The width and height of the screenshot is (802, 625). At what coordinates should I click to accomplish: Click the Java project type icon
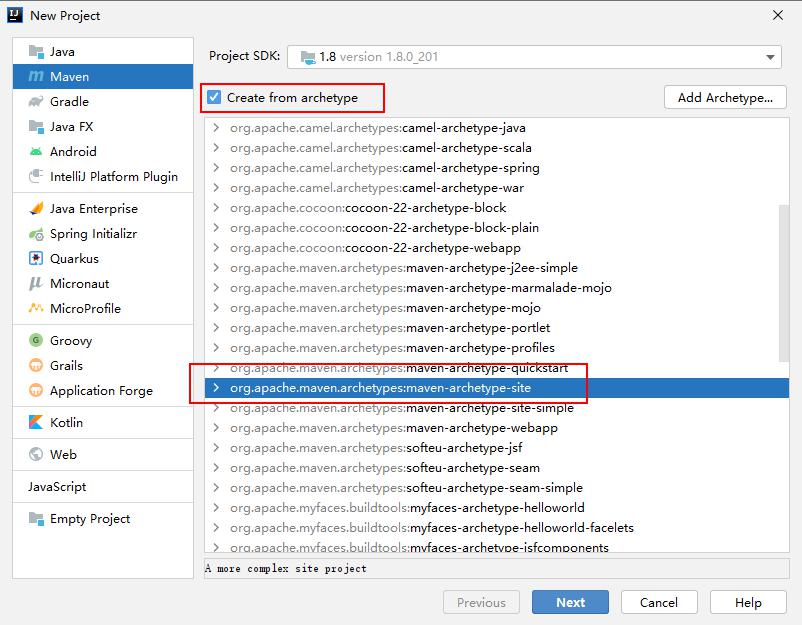[x=36, y=52]
